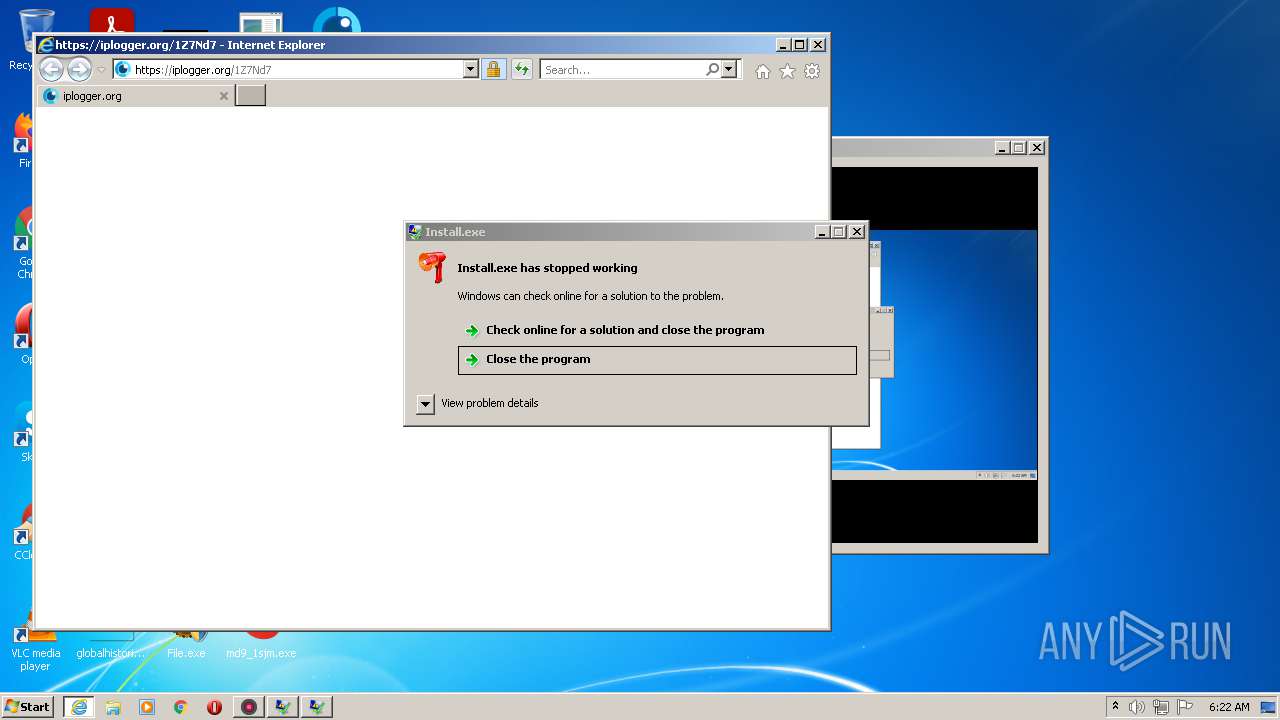Go back in Internet Explorer

(51, 69)
